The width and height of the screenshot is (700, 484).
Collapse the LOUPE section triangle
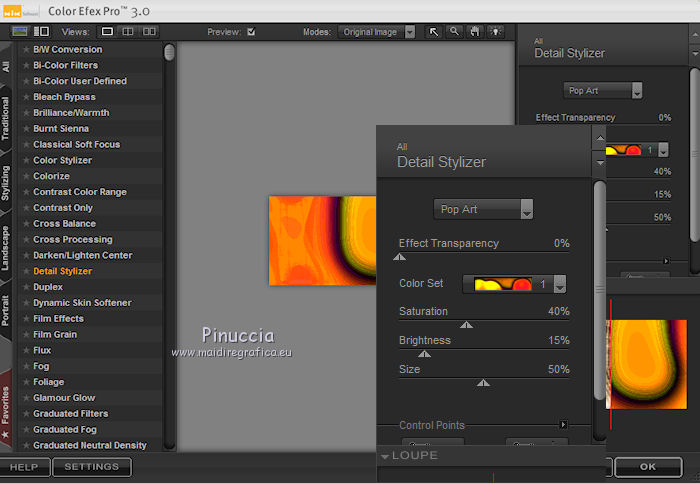pyautogui.click(x=385, y=456)
